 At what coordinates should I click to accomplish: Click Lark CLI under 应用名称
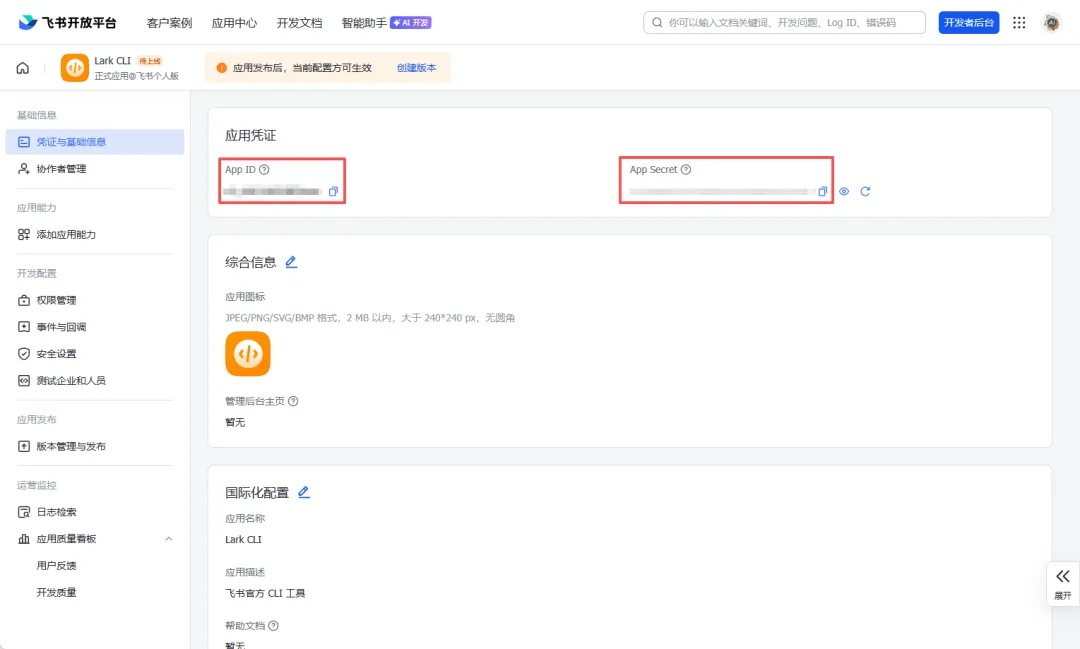243,539
